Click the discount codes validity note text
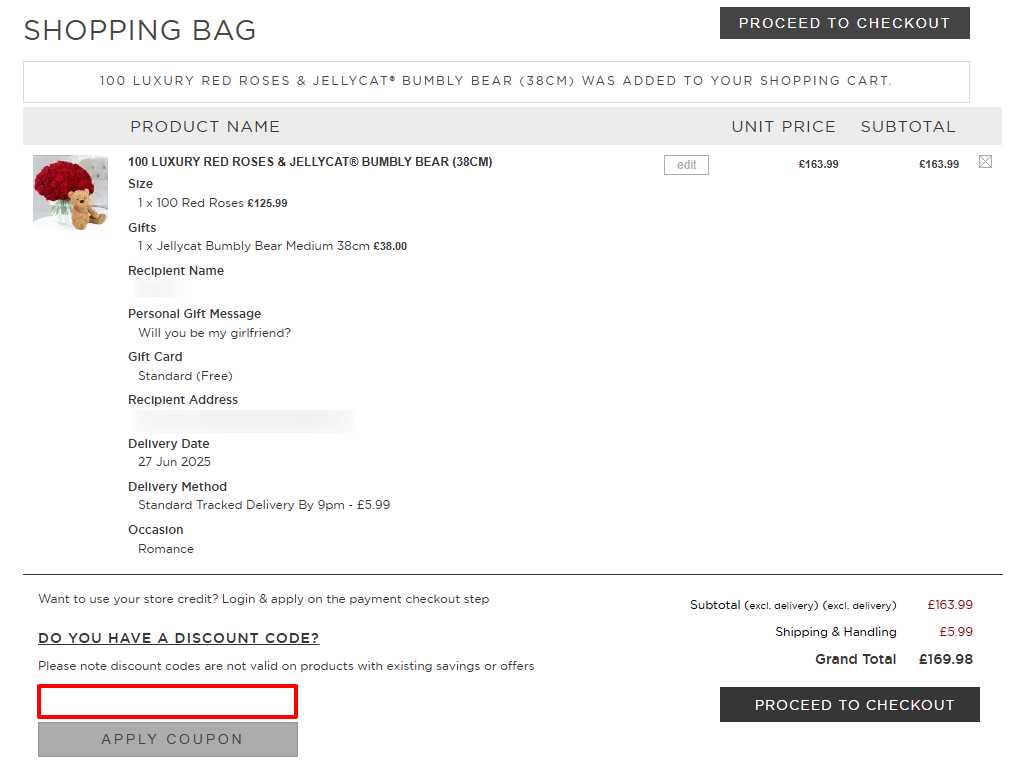This screenshot has height=768, width=1032. (x=286, y=666)
